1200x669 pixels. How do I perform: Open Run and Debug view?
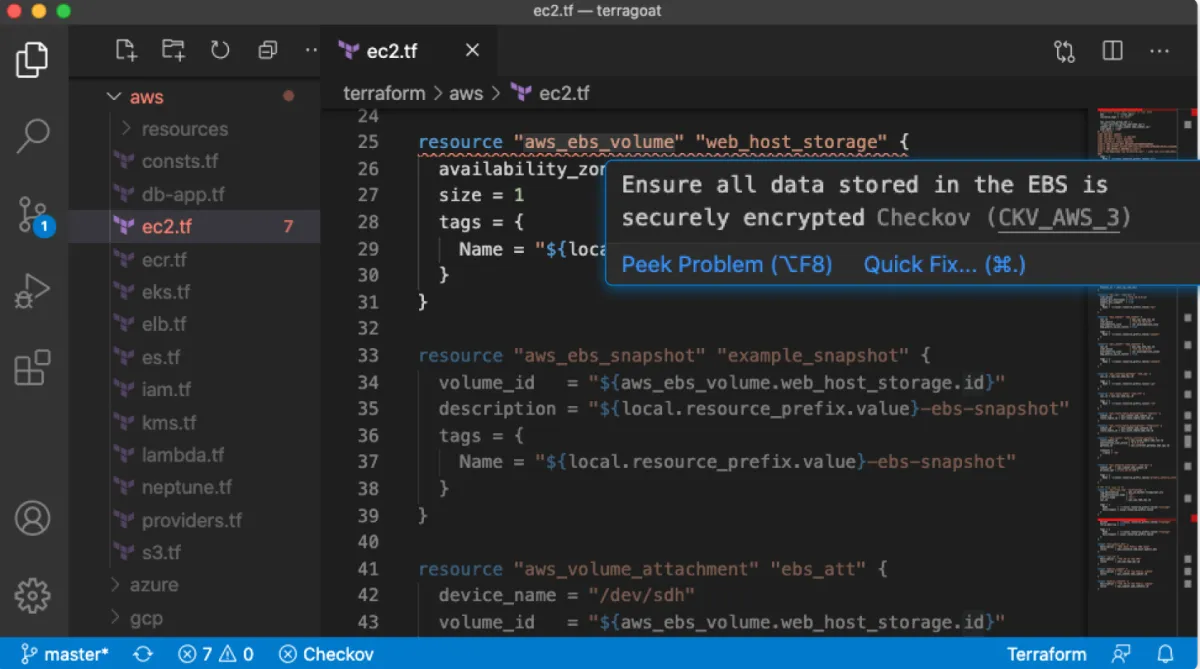point(32,291)
